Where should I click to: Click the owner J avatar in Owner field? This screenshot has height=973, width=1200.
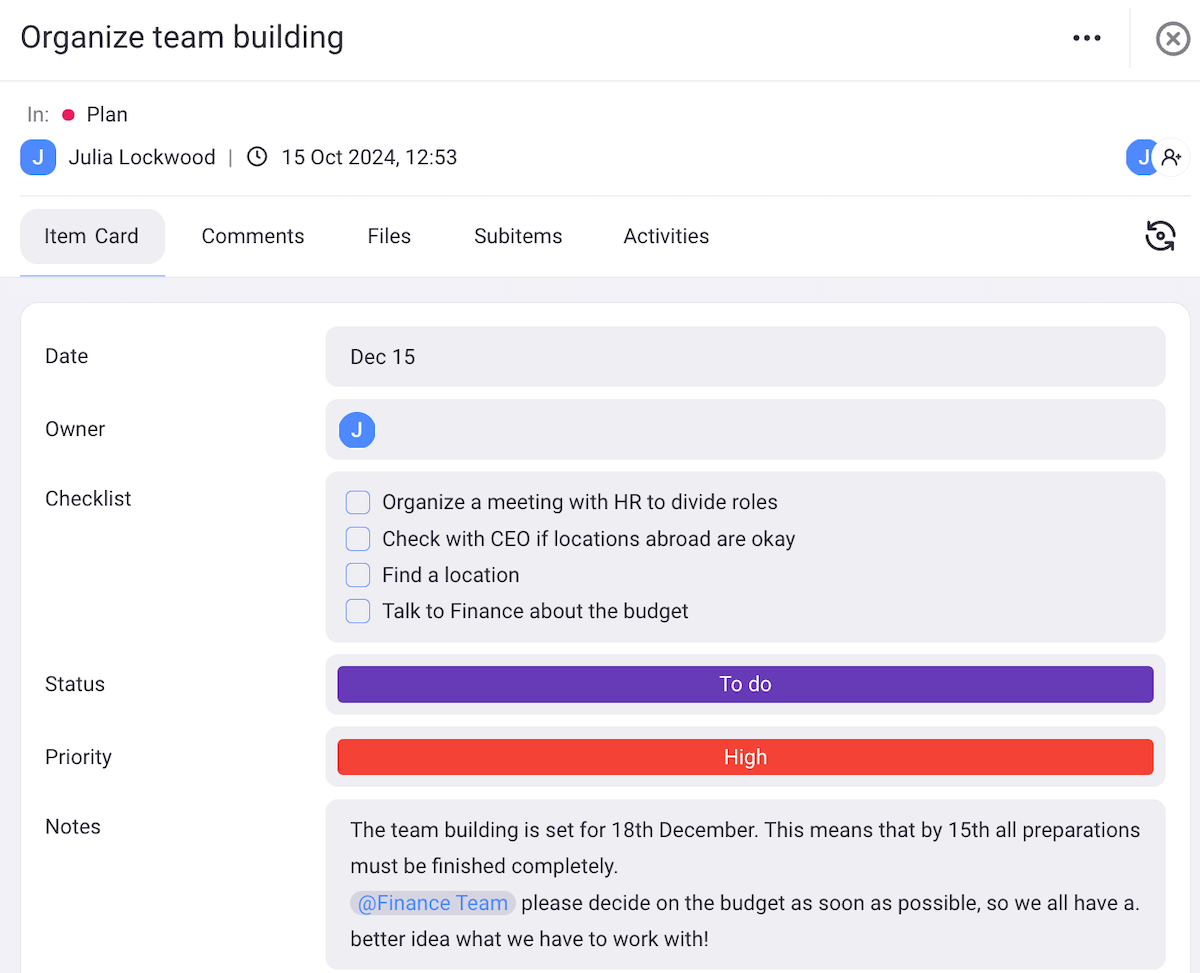coord(357,430)
